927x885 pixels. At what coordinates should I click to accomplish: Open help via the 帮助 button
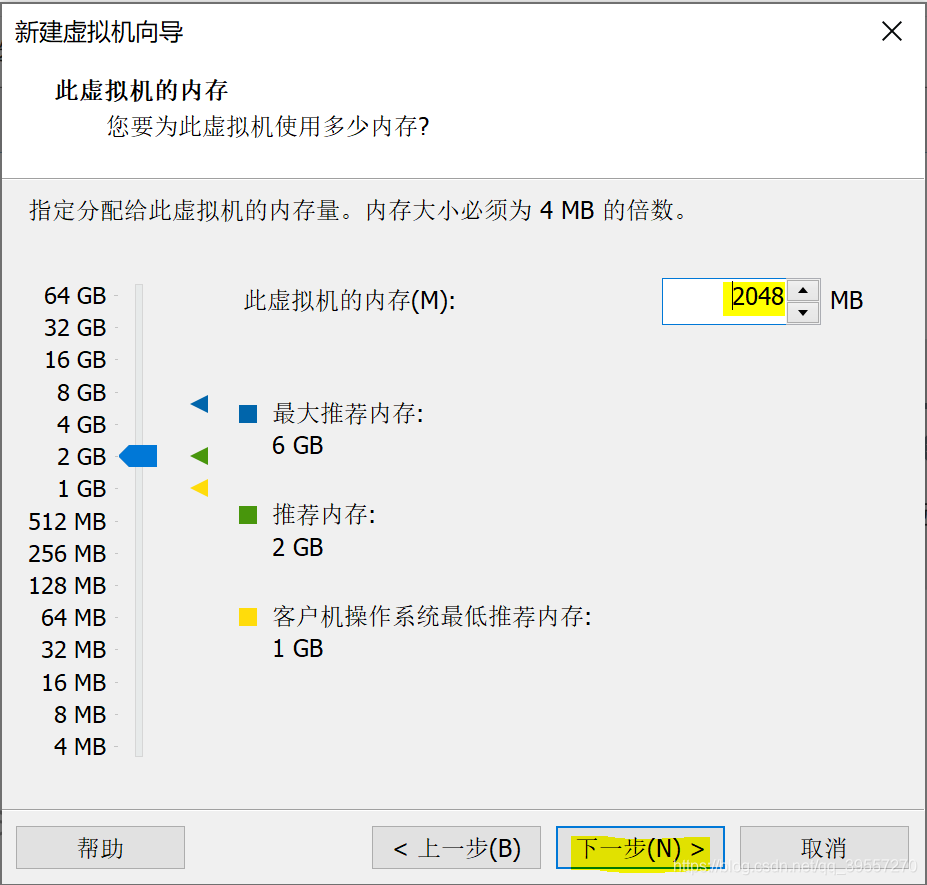(x=100, y=847)
